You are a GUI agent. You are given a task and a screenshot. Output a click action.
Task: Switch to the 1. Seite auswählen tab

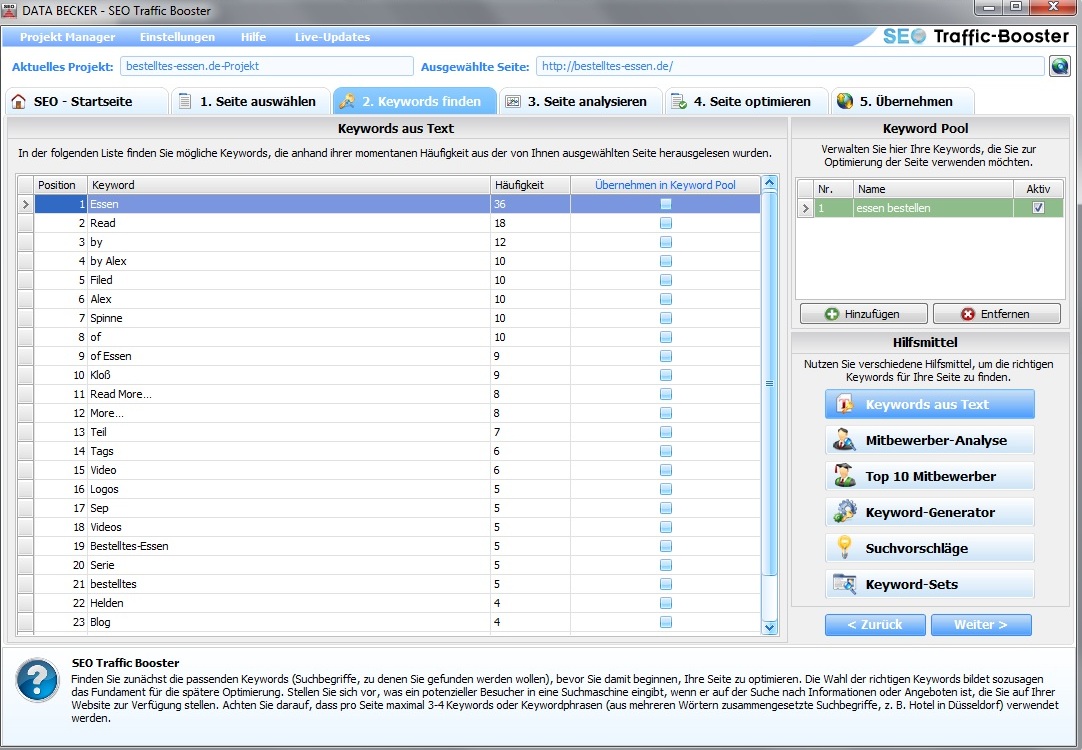[x=253, y=101]
